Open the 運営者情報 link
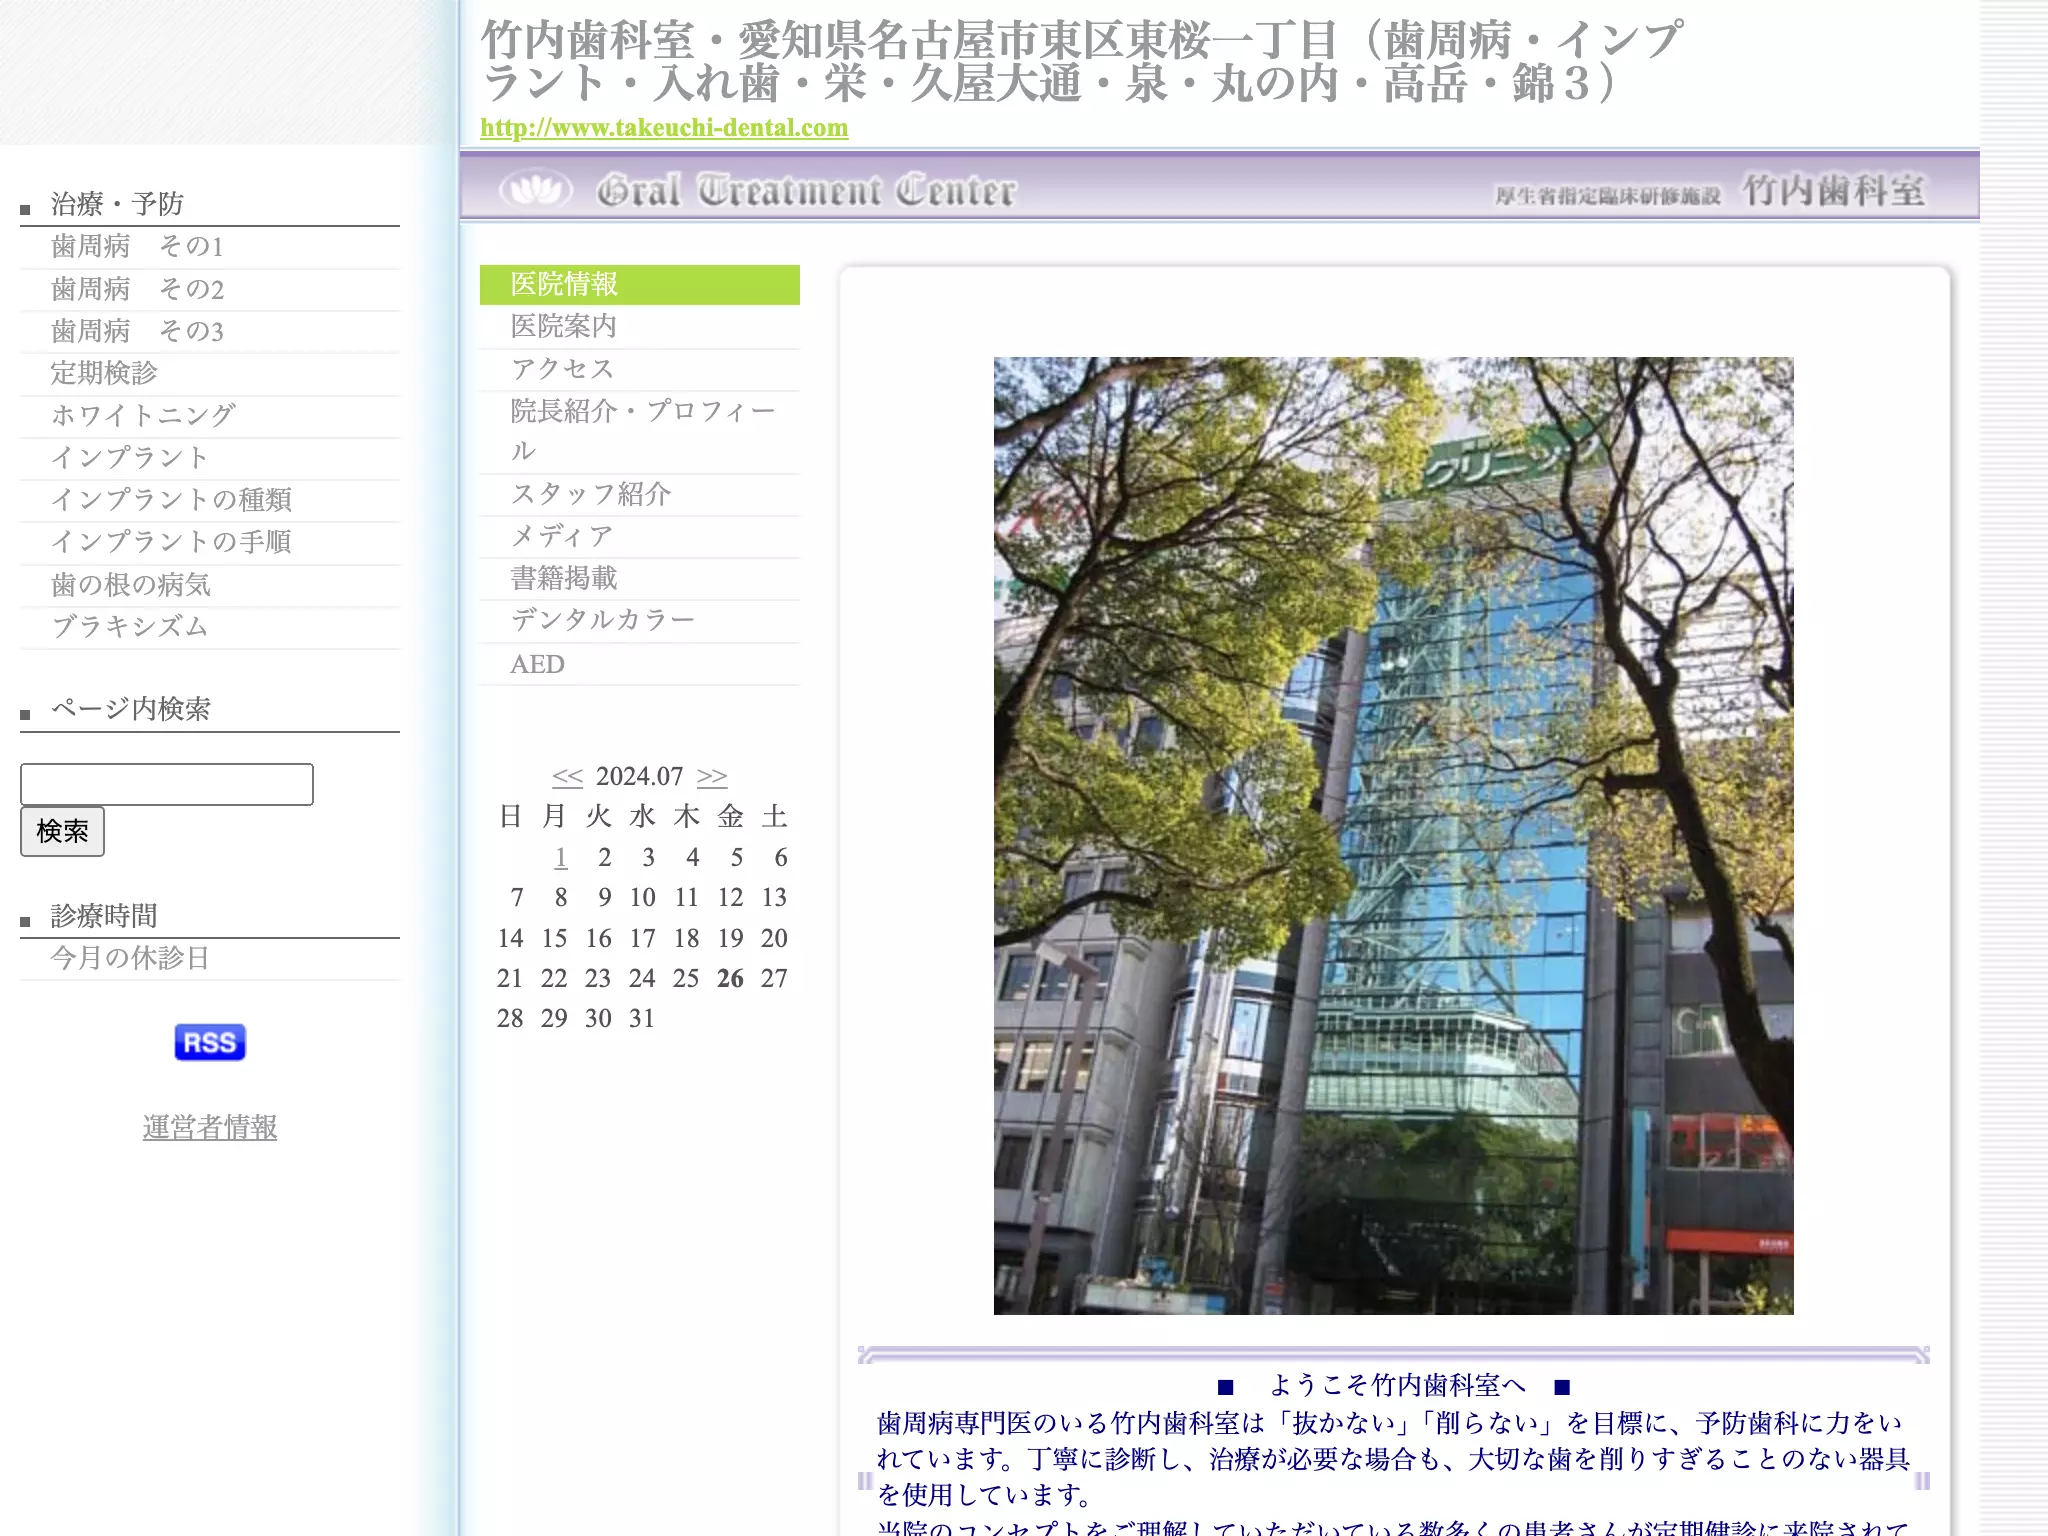This screenshot has width=2048, height=1536. point(210,1127)
